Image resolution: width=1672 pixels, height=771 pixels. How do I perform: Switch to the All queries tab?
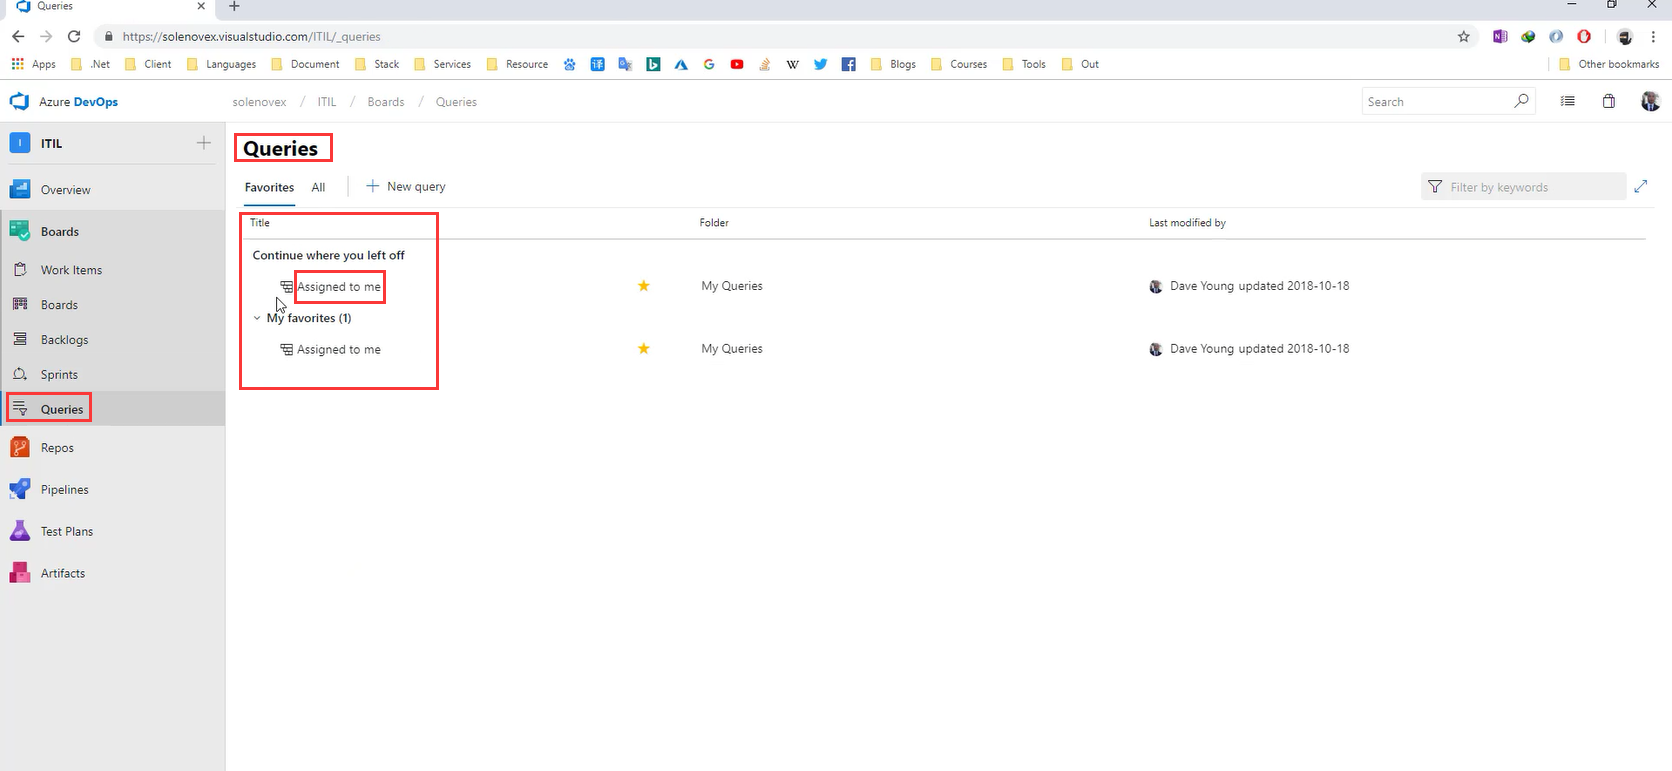pyautogui.click(x=318, y=187)
